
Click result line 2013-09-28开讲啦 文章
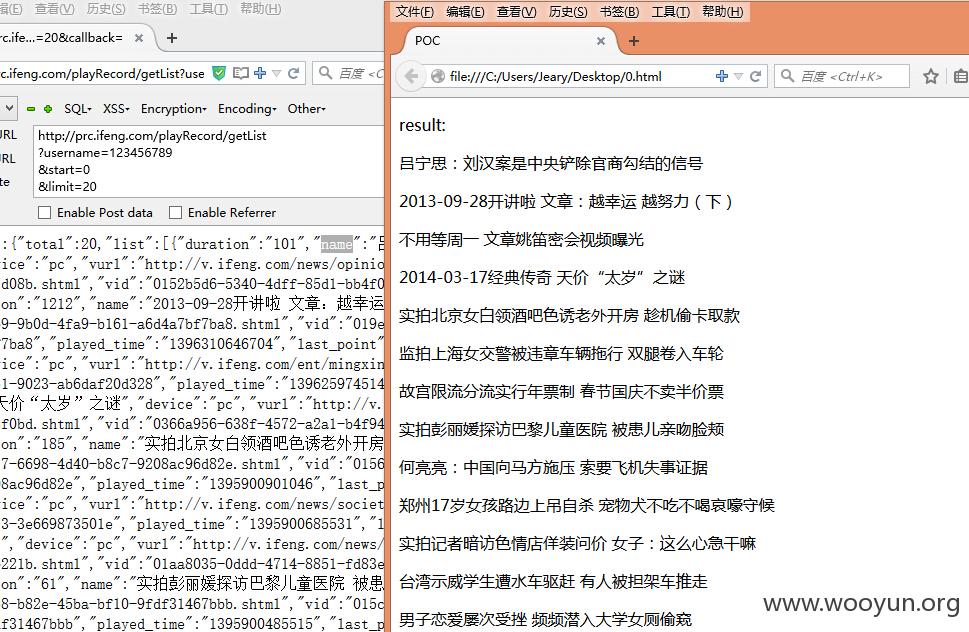tap(565, 201)
